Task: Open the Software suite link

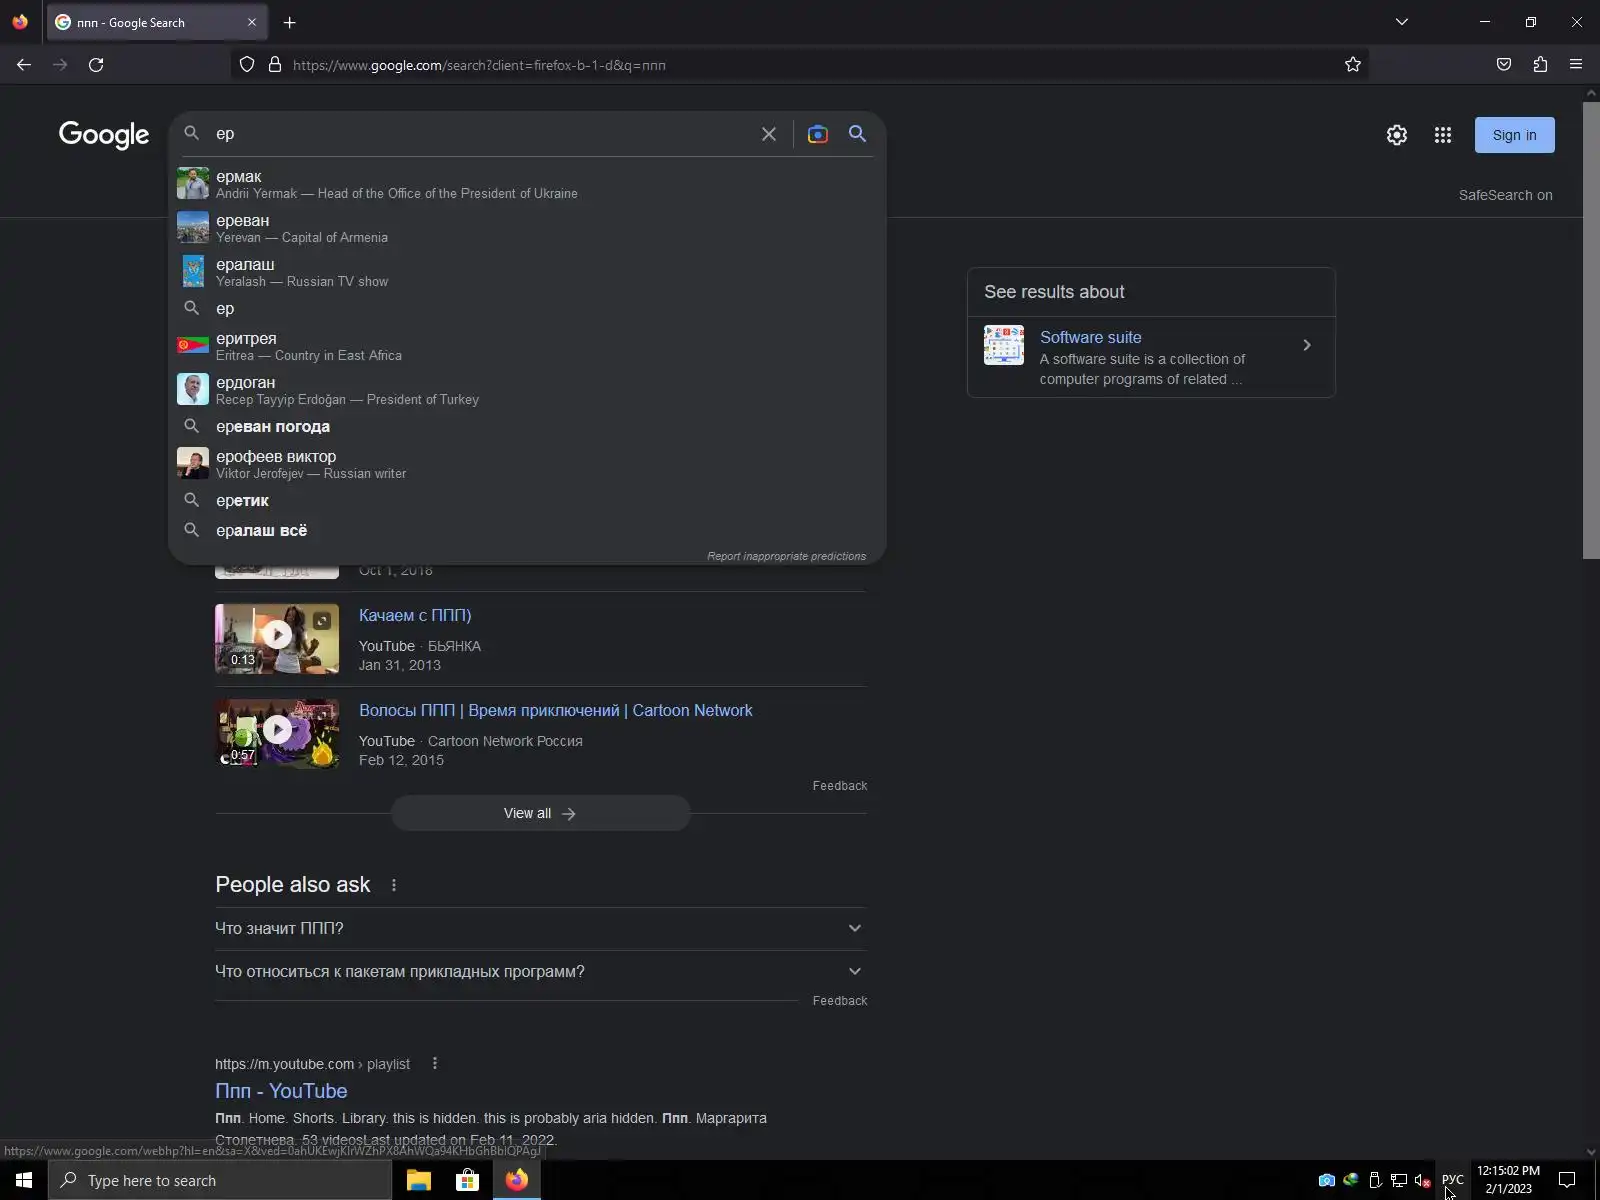Action: (1090, 338)
